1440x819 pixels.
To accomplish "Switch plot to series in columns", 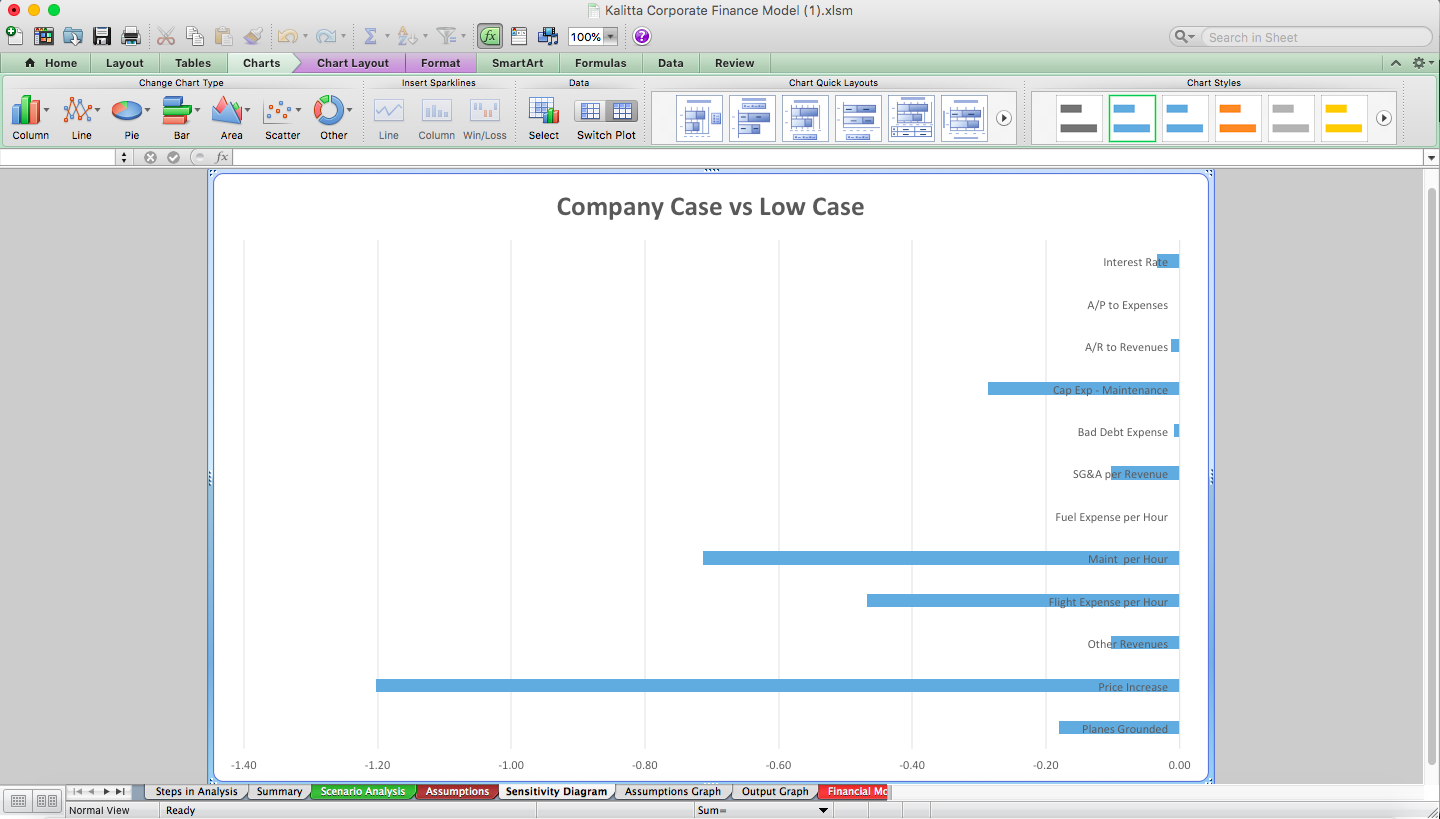I will [x=622, y=111].
